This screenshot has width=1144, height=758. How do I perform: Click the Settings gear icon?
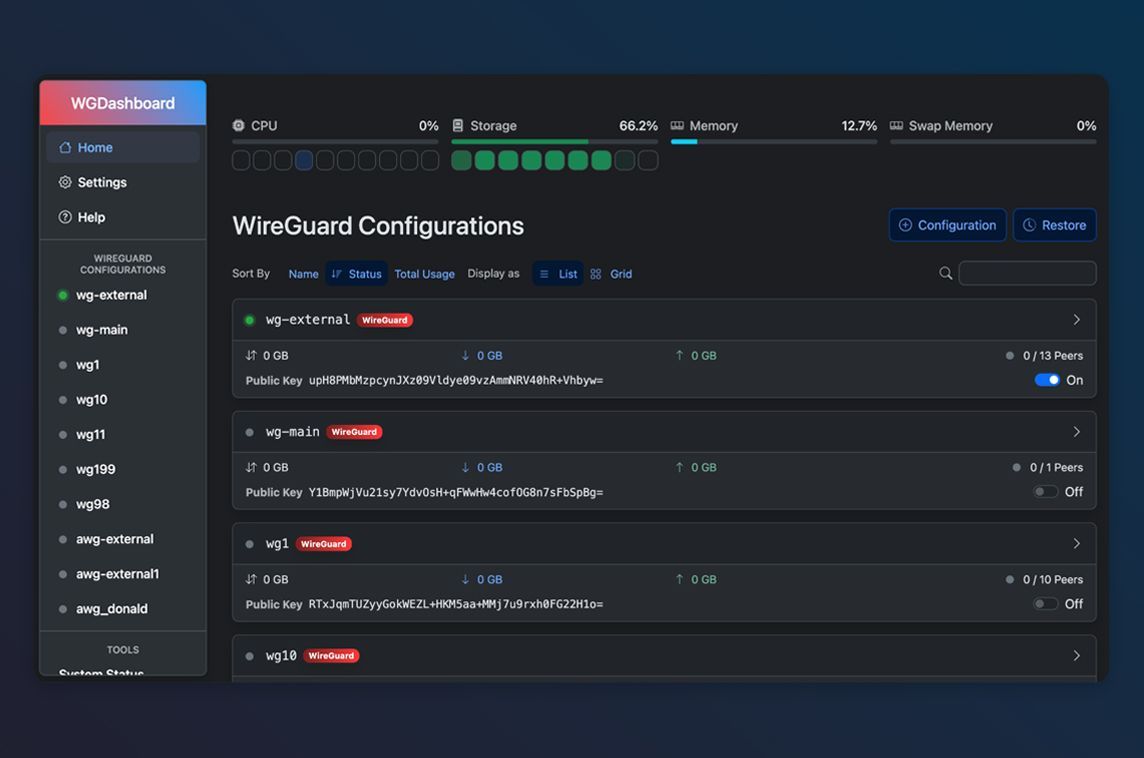[x=65, y=182]
